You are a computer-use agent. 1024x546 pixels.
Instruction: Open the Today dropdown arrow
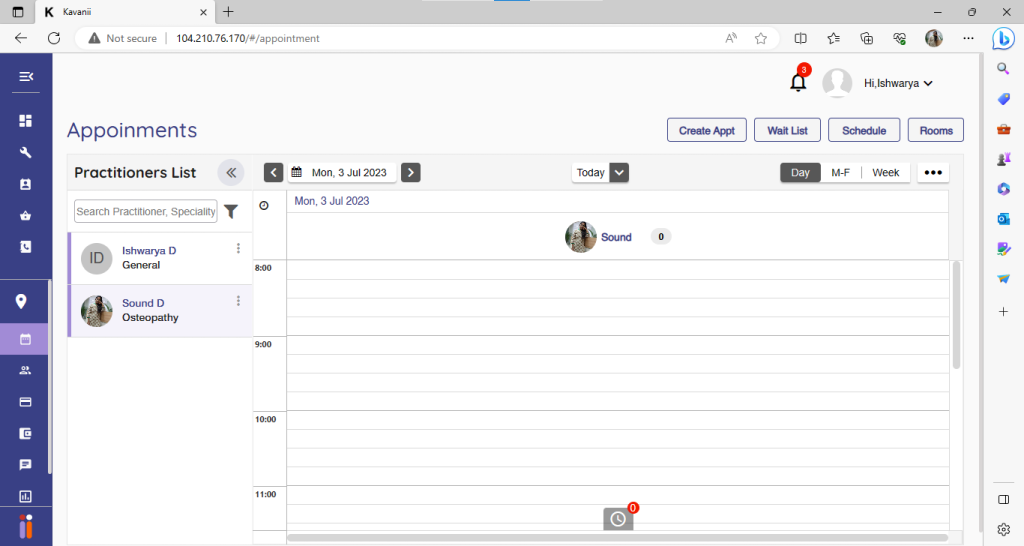[619, 173]
